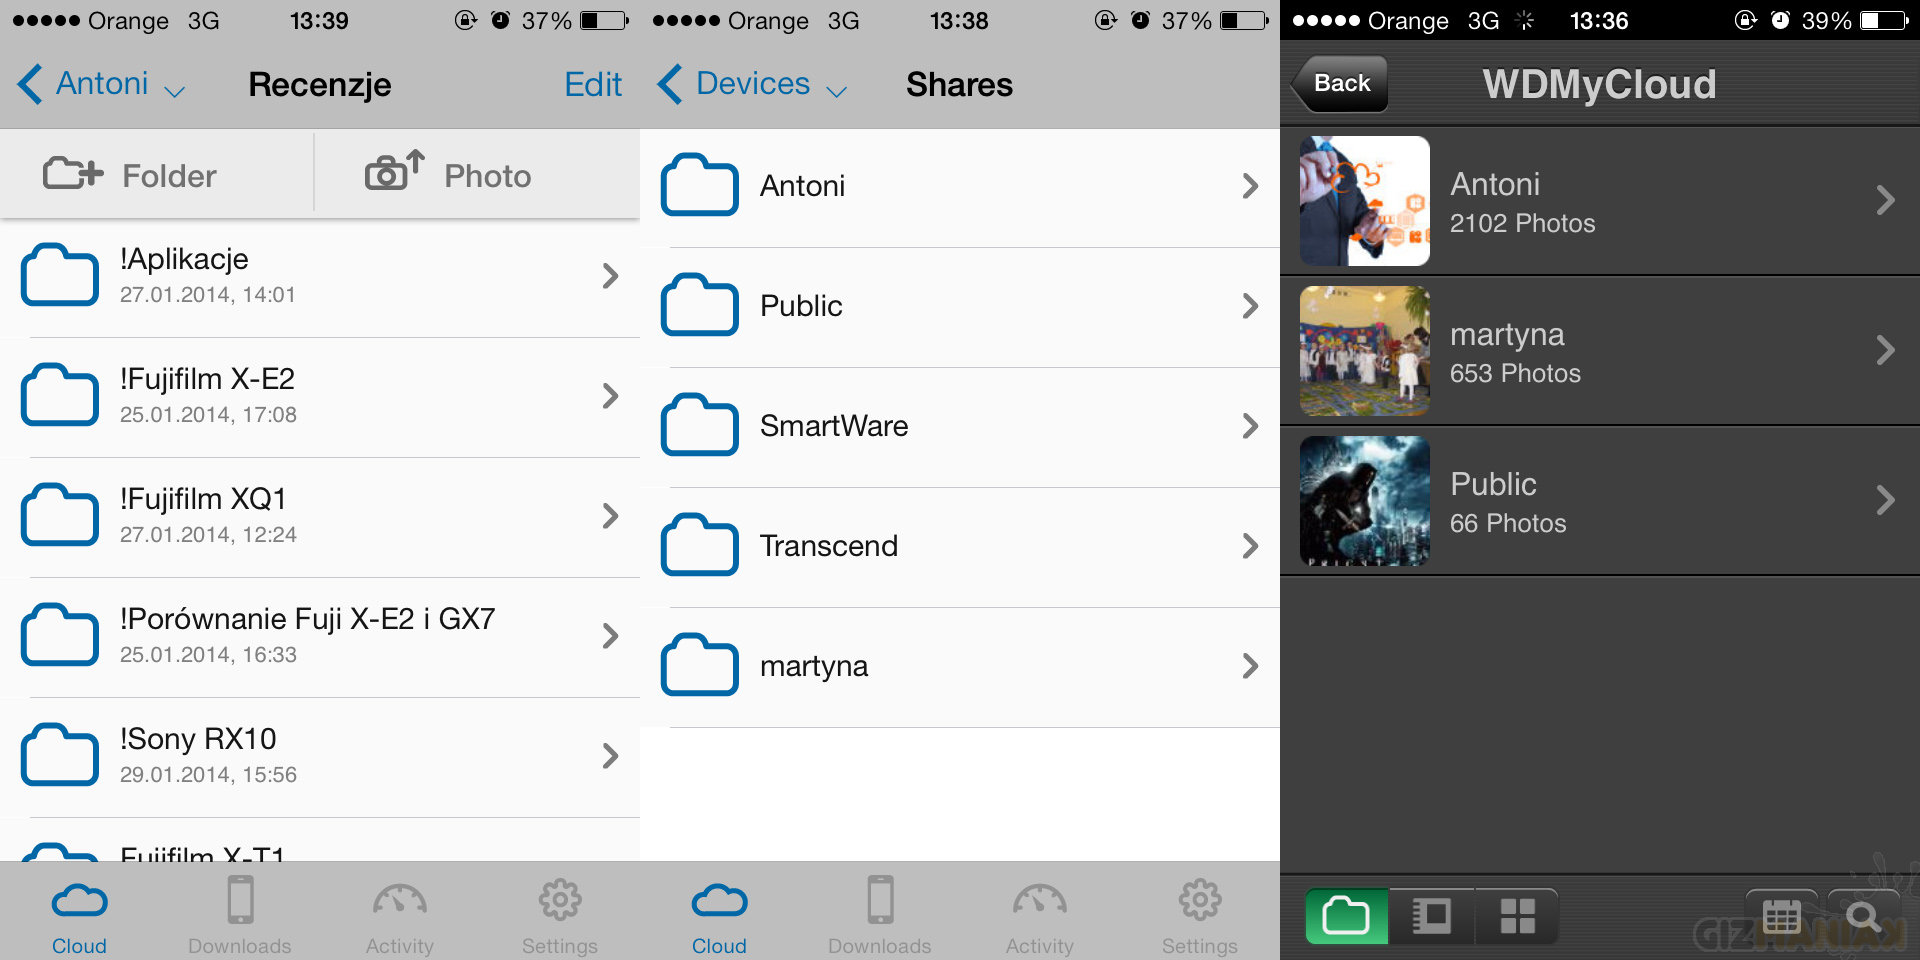Open chevron on the SmartWare share row
1920x960 pixels.
pos(1249,426)
